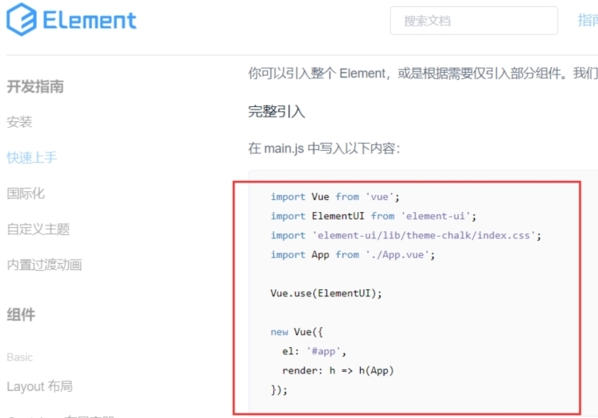Open the 安装 sidebar page
This screenshot has width=598, height=418.
[19, 122]
